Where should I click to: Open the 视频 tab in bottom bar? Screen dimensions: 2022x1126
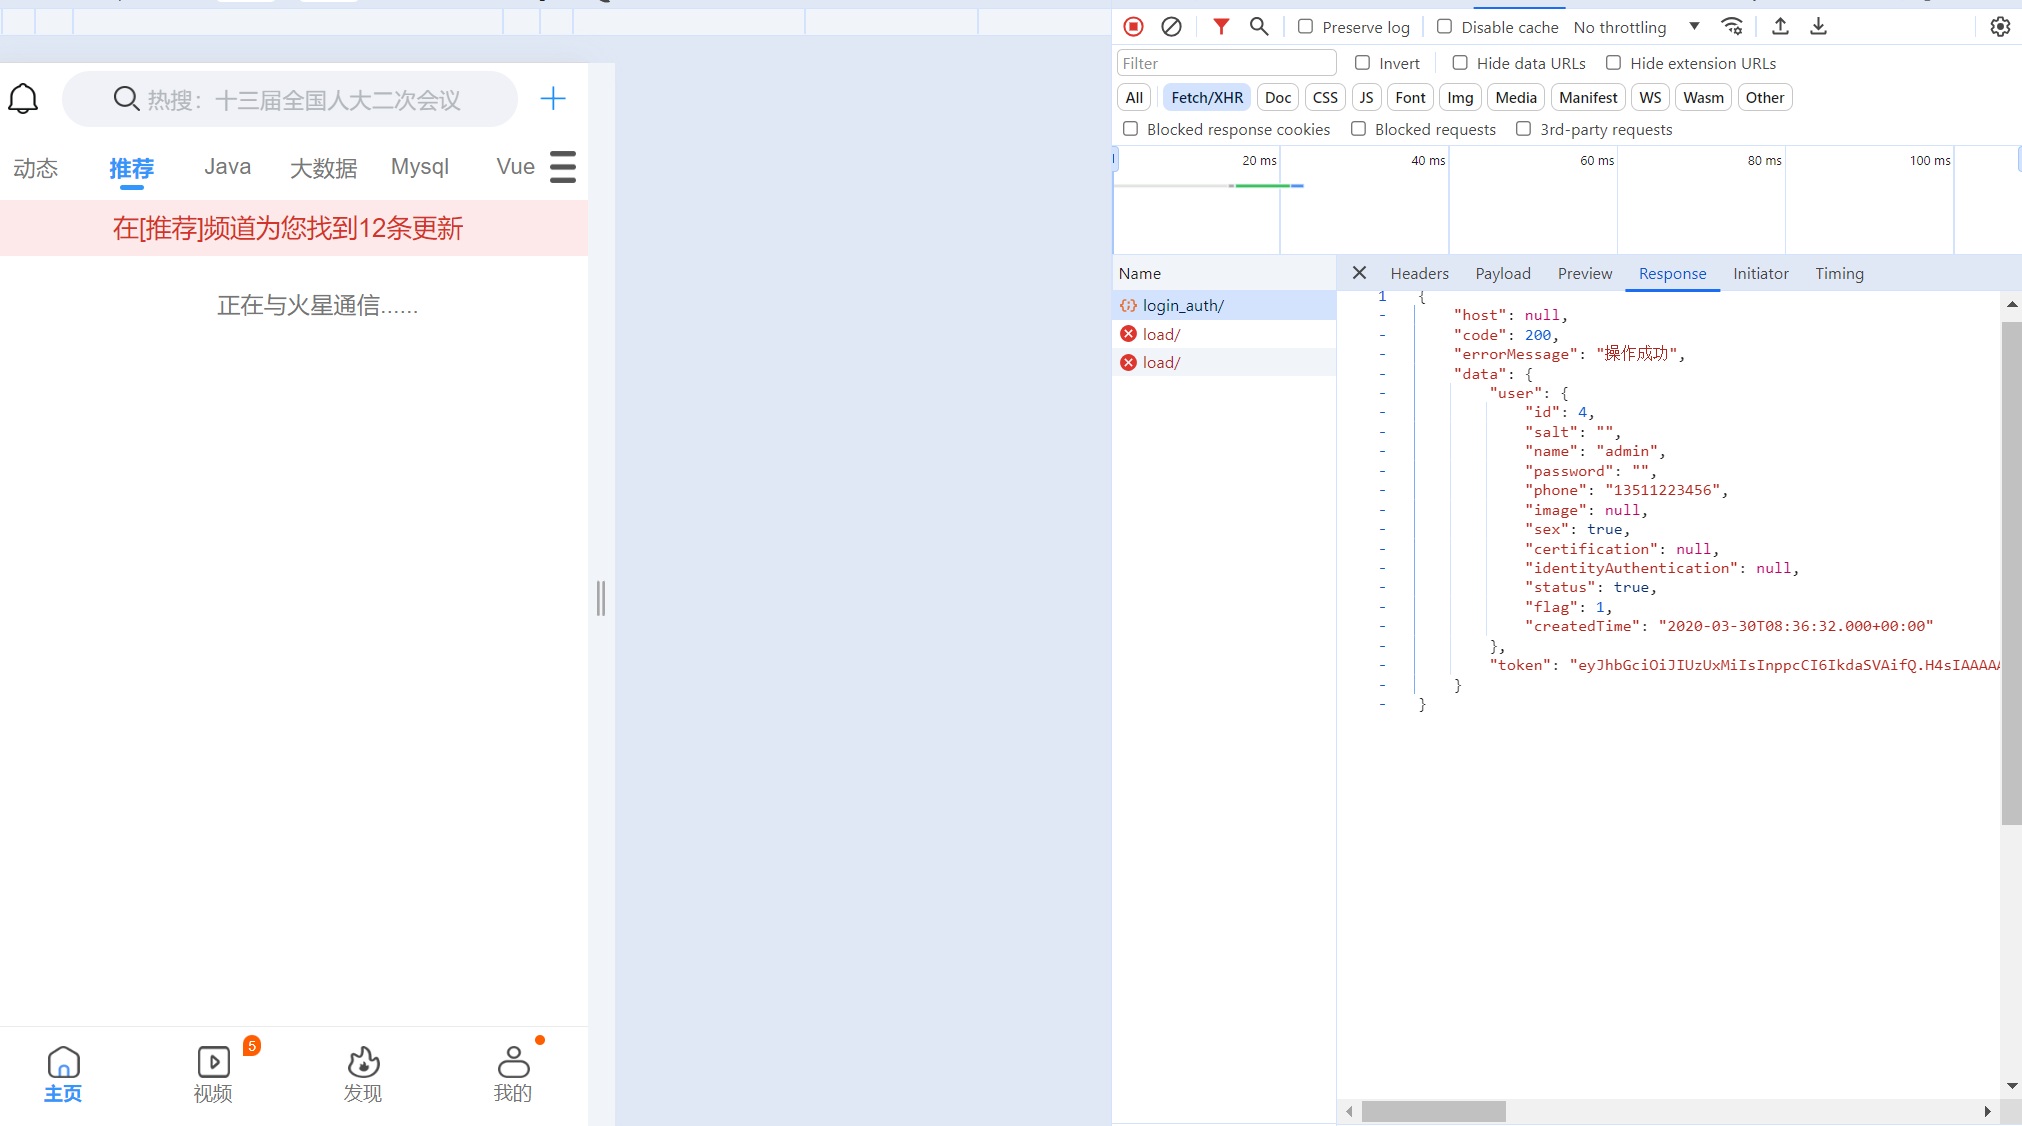[213, 1074]
